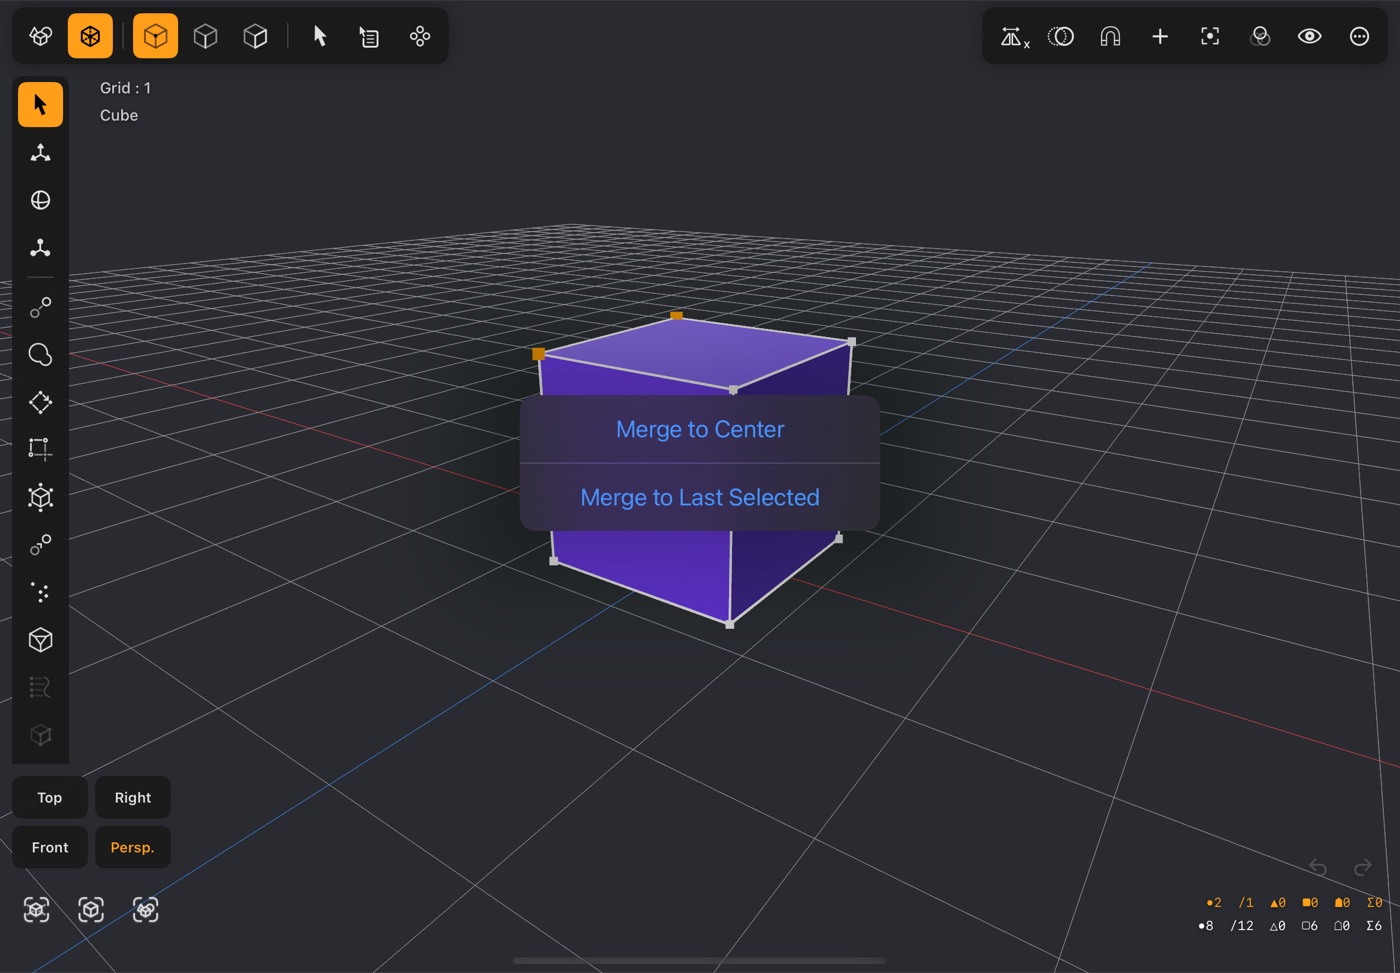Select the lasso selection tool

tap(40, 355)
